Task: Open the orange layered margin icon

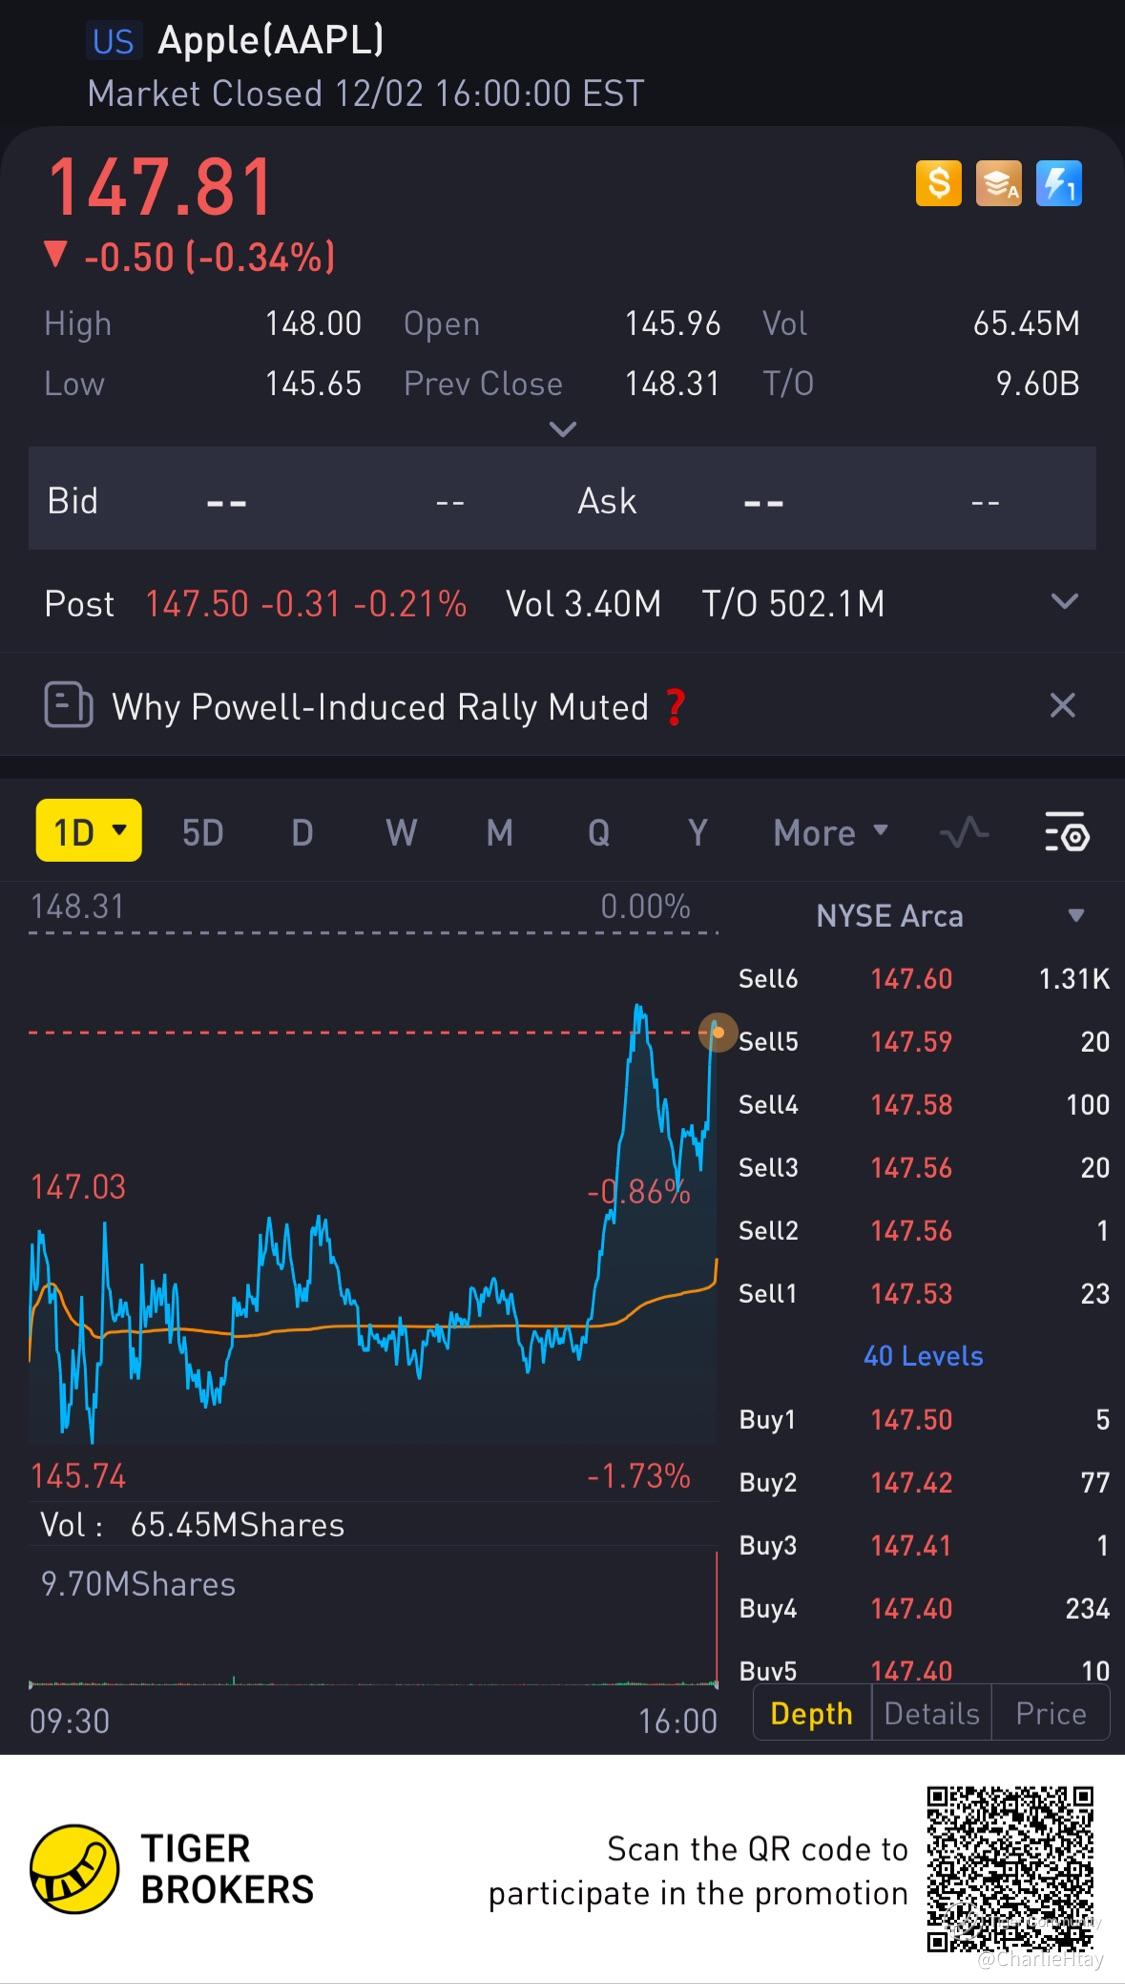Action: tap(998, 184)
